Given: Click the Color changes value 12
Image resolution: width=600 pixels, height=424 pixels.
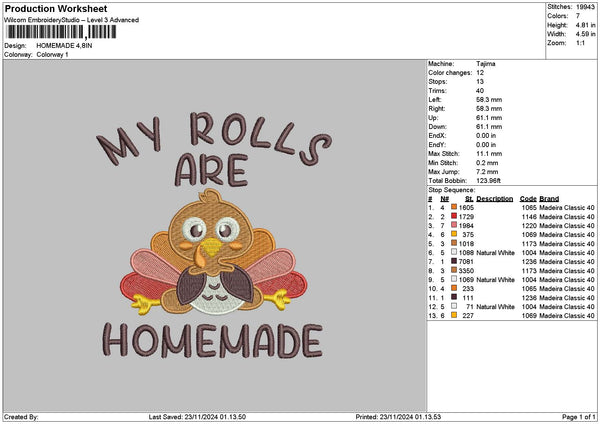Looking at the screenshot, I should [x=480, y=73].
